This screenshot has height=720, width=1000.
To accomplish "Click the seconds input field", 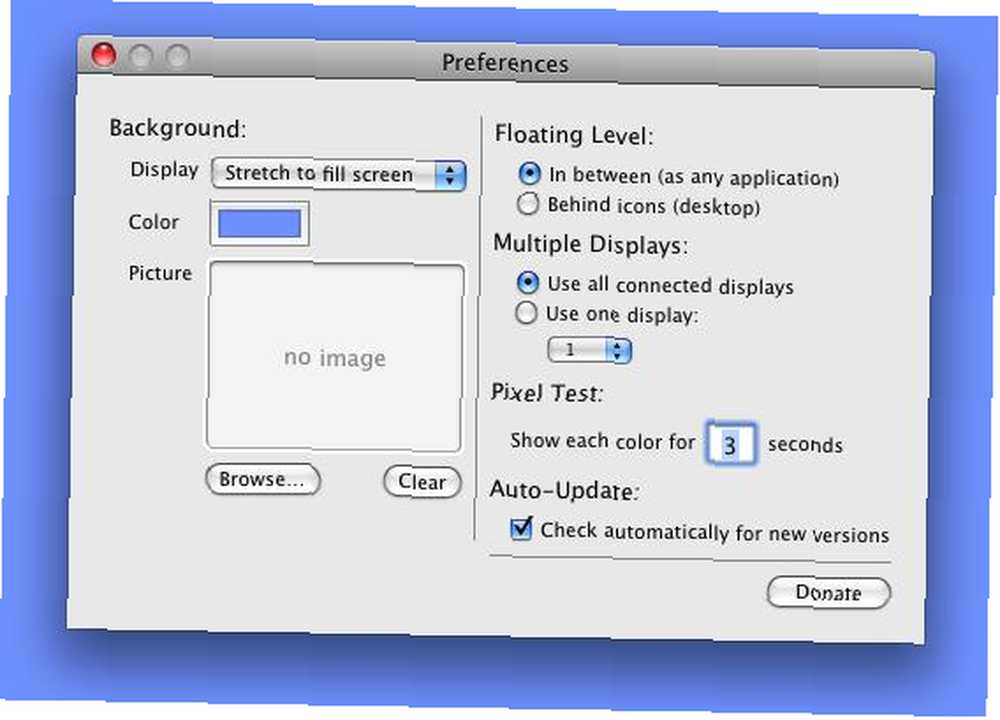I will point(731,444).
